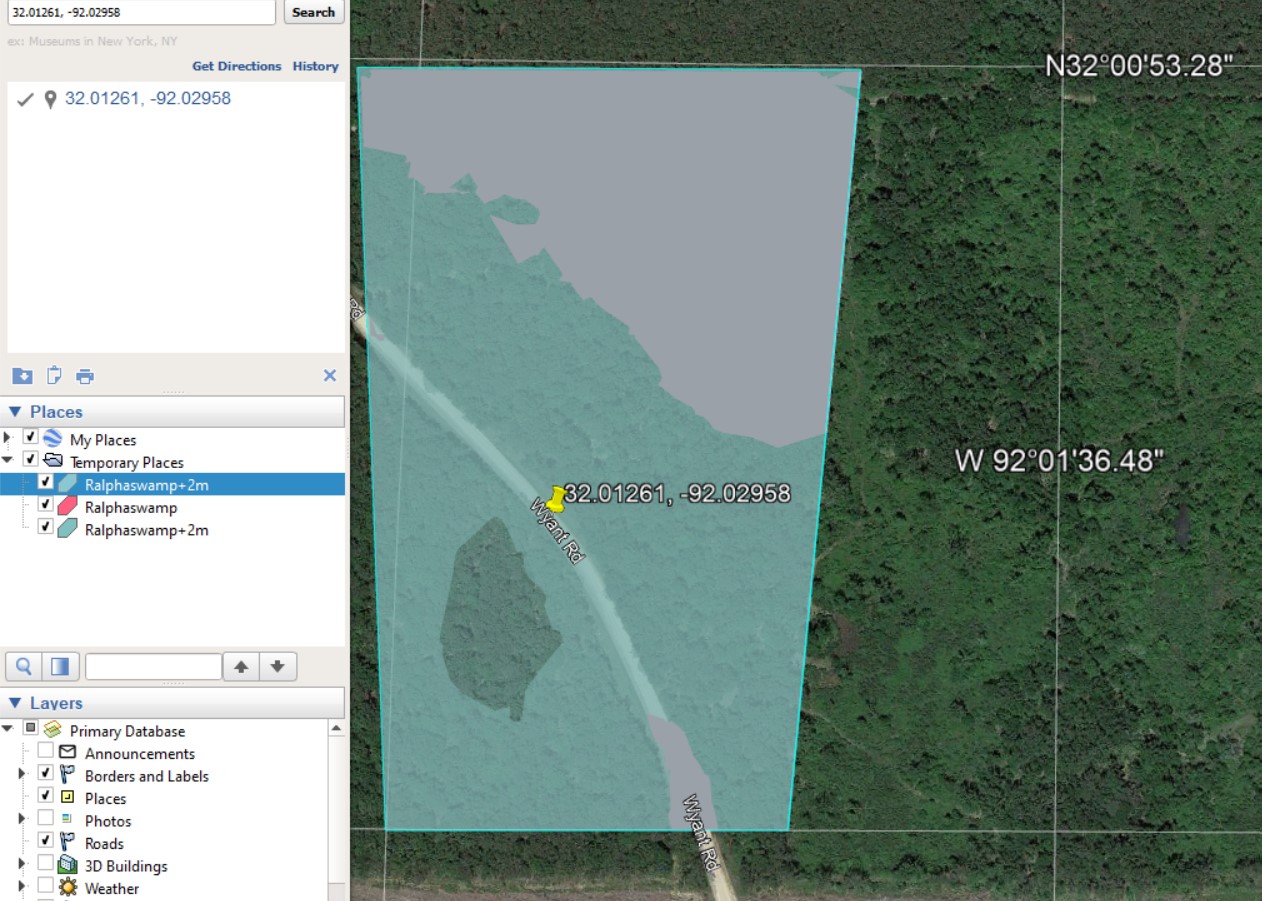1262x901 pixels.
Task: Expand the 3D Buildings node
Action: pos(22,865)
